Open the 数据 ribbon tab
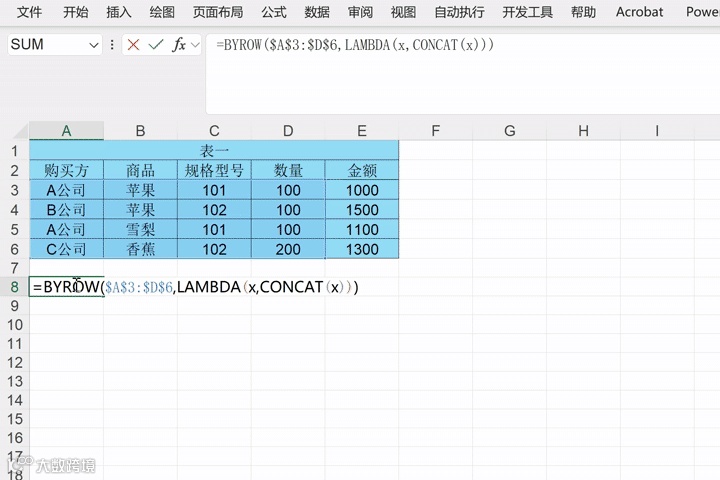 (x=317, y=12)
